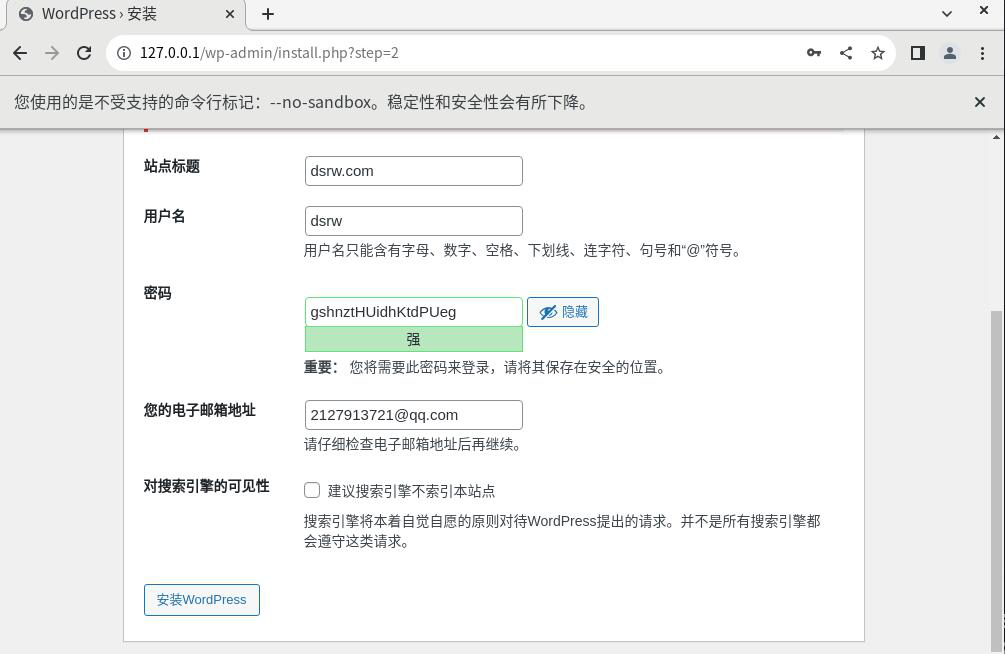Screen dimensions: 1005x654
Task: Open Chrome three-dot menu
Action: 982,53
